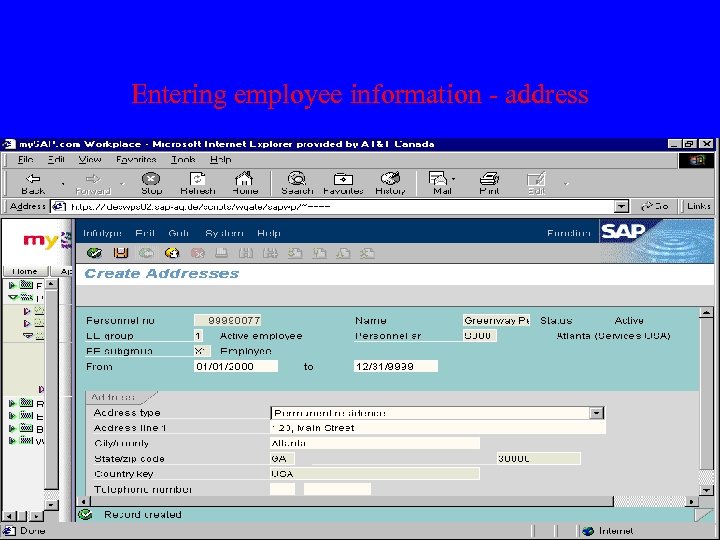Open the browser Tools menu
Screen dimensions: 720x540
183,159
